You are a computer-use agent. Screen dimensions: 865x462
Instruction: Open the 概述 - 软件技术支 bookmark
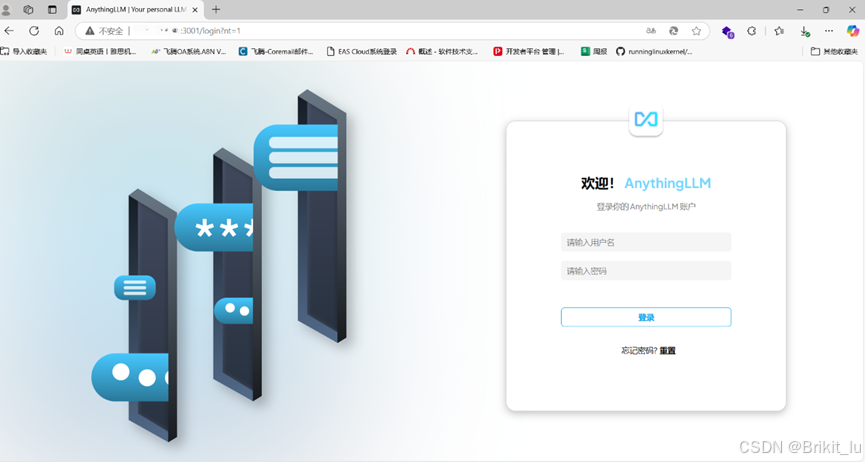(x=442, y=51)
